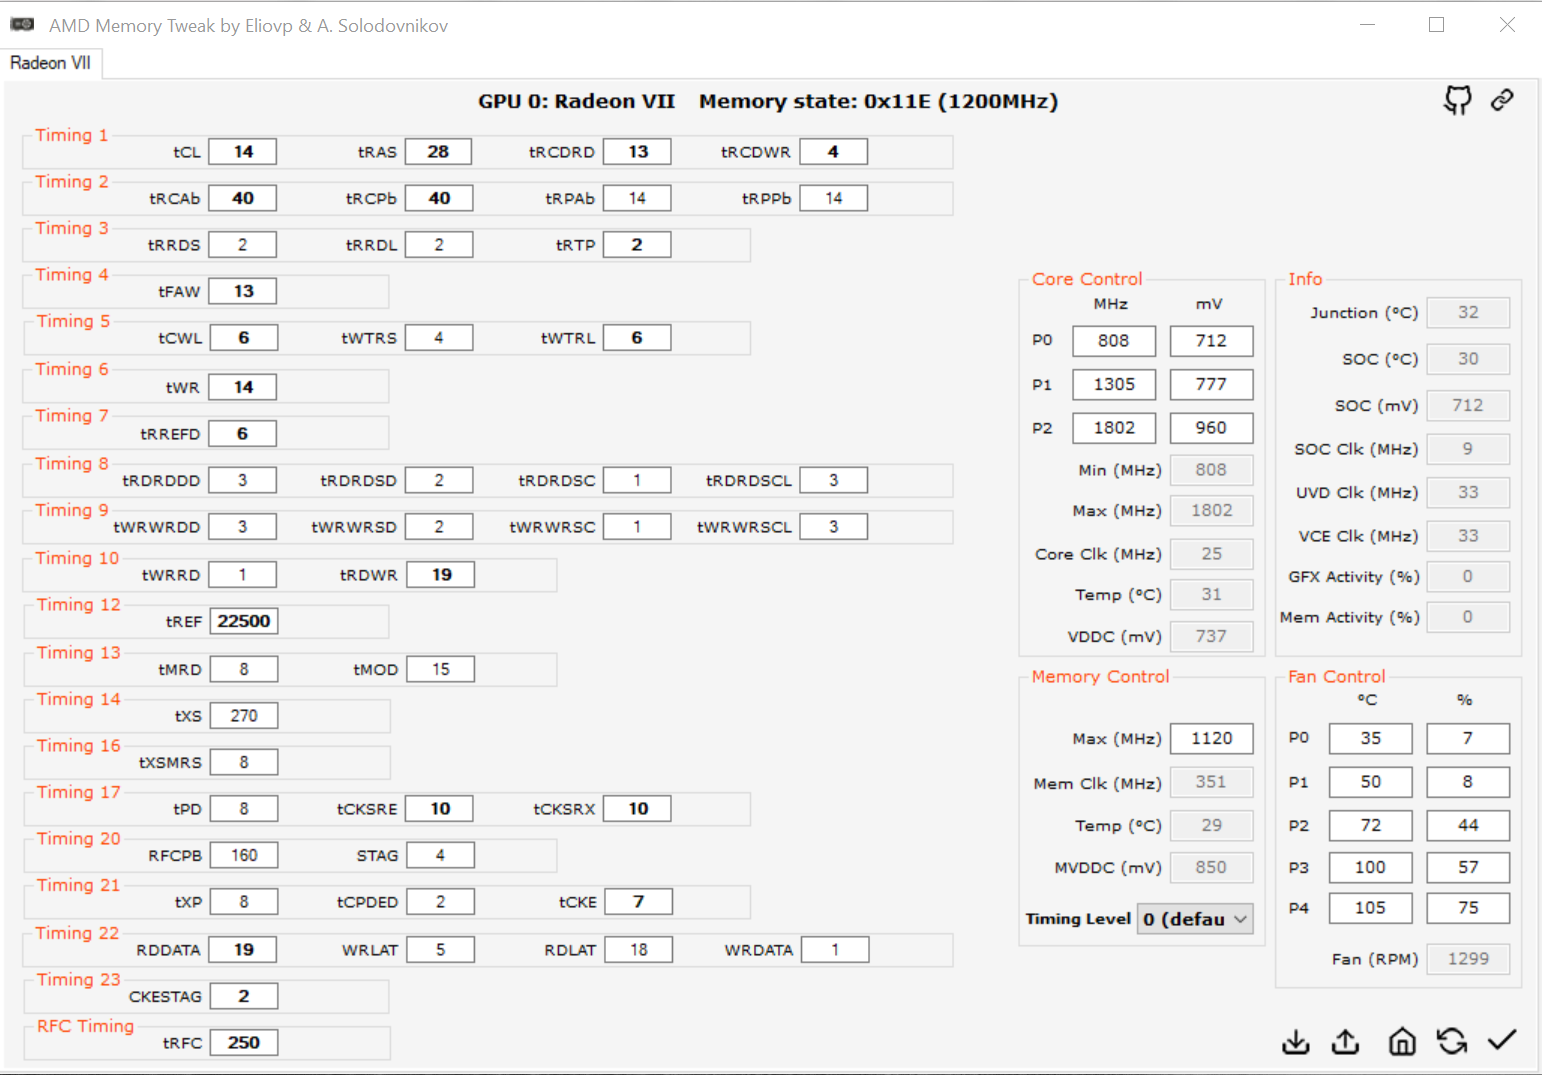Edit the tRCAb field

click(243, 198)
